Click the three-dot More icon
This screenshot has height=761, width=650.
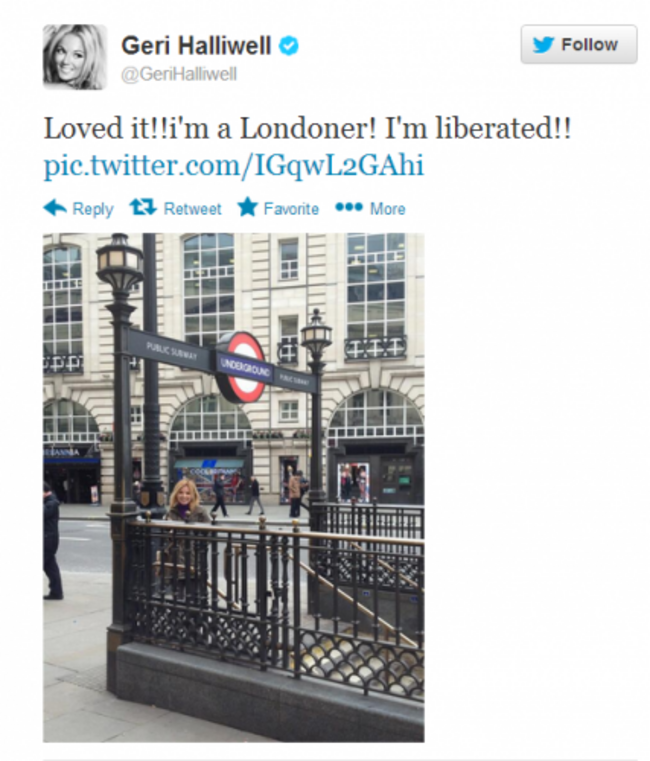[349, 208]
